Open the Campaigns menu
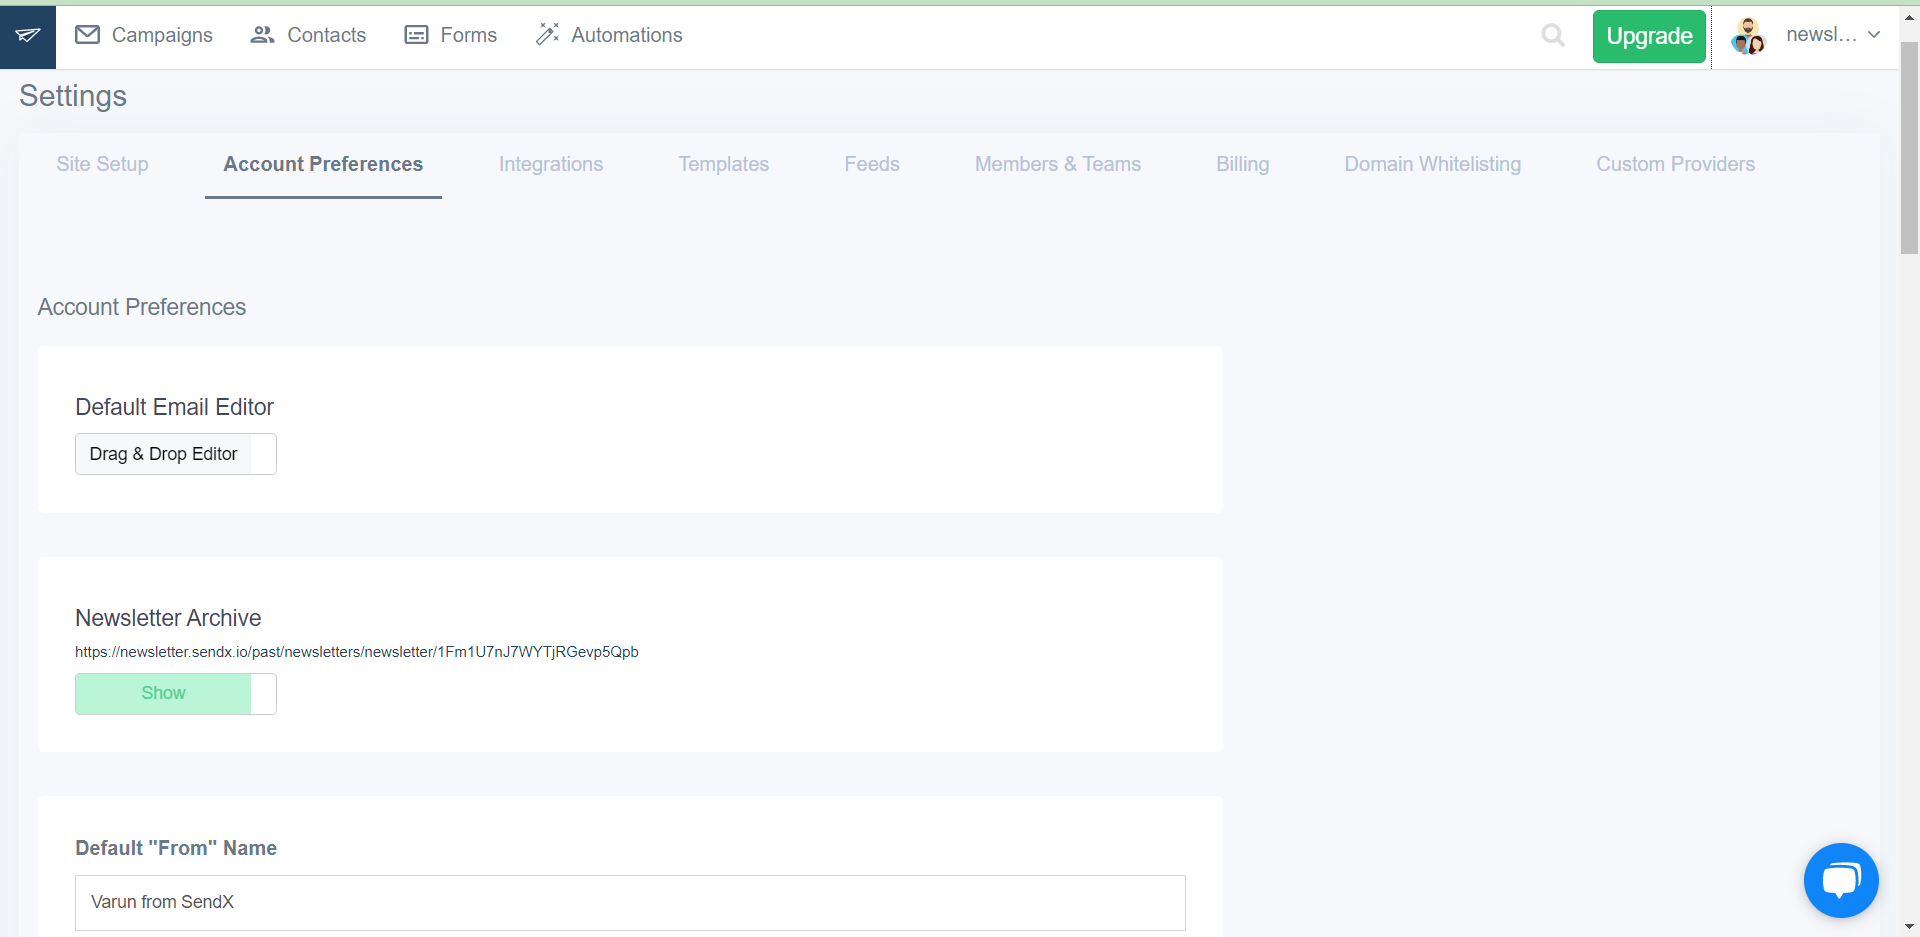The height and width of the screenshot is (937, 1920). (x=144, y=35)
